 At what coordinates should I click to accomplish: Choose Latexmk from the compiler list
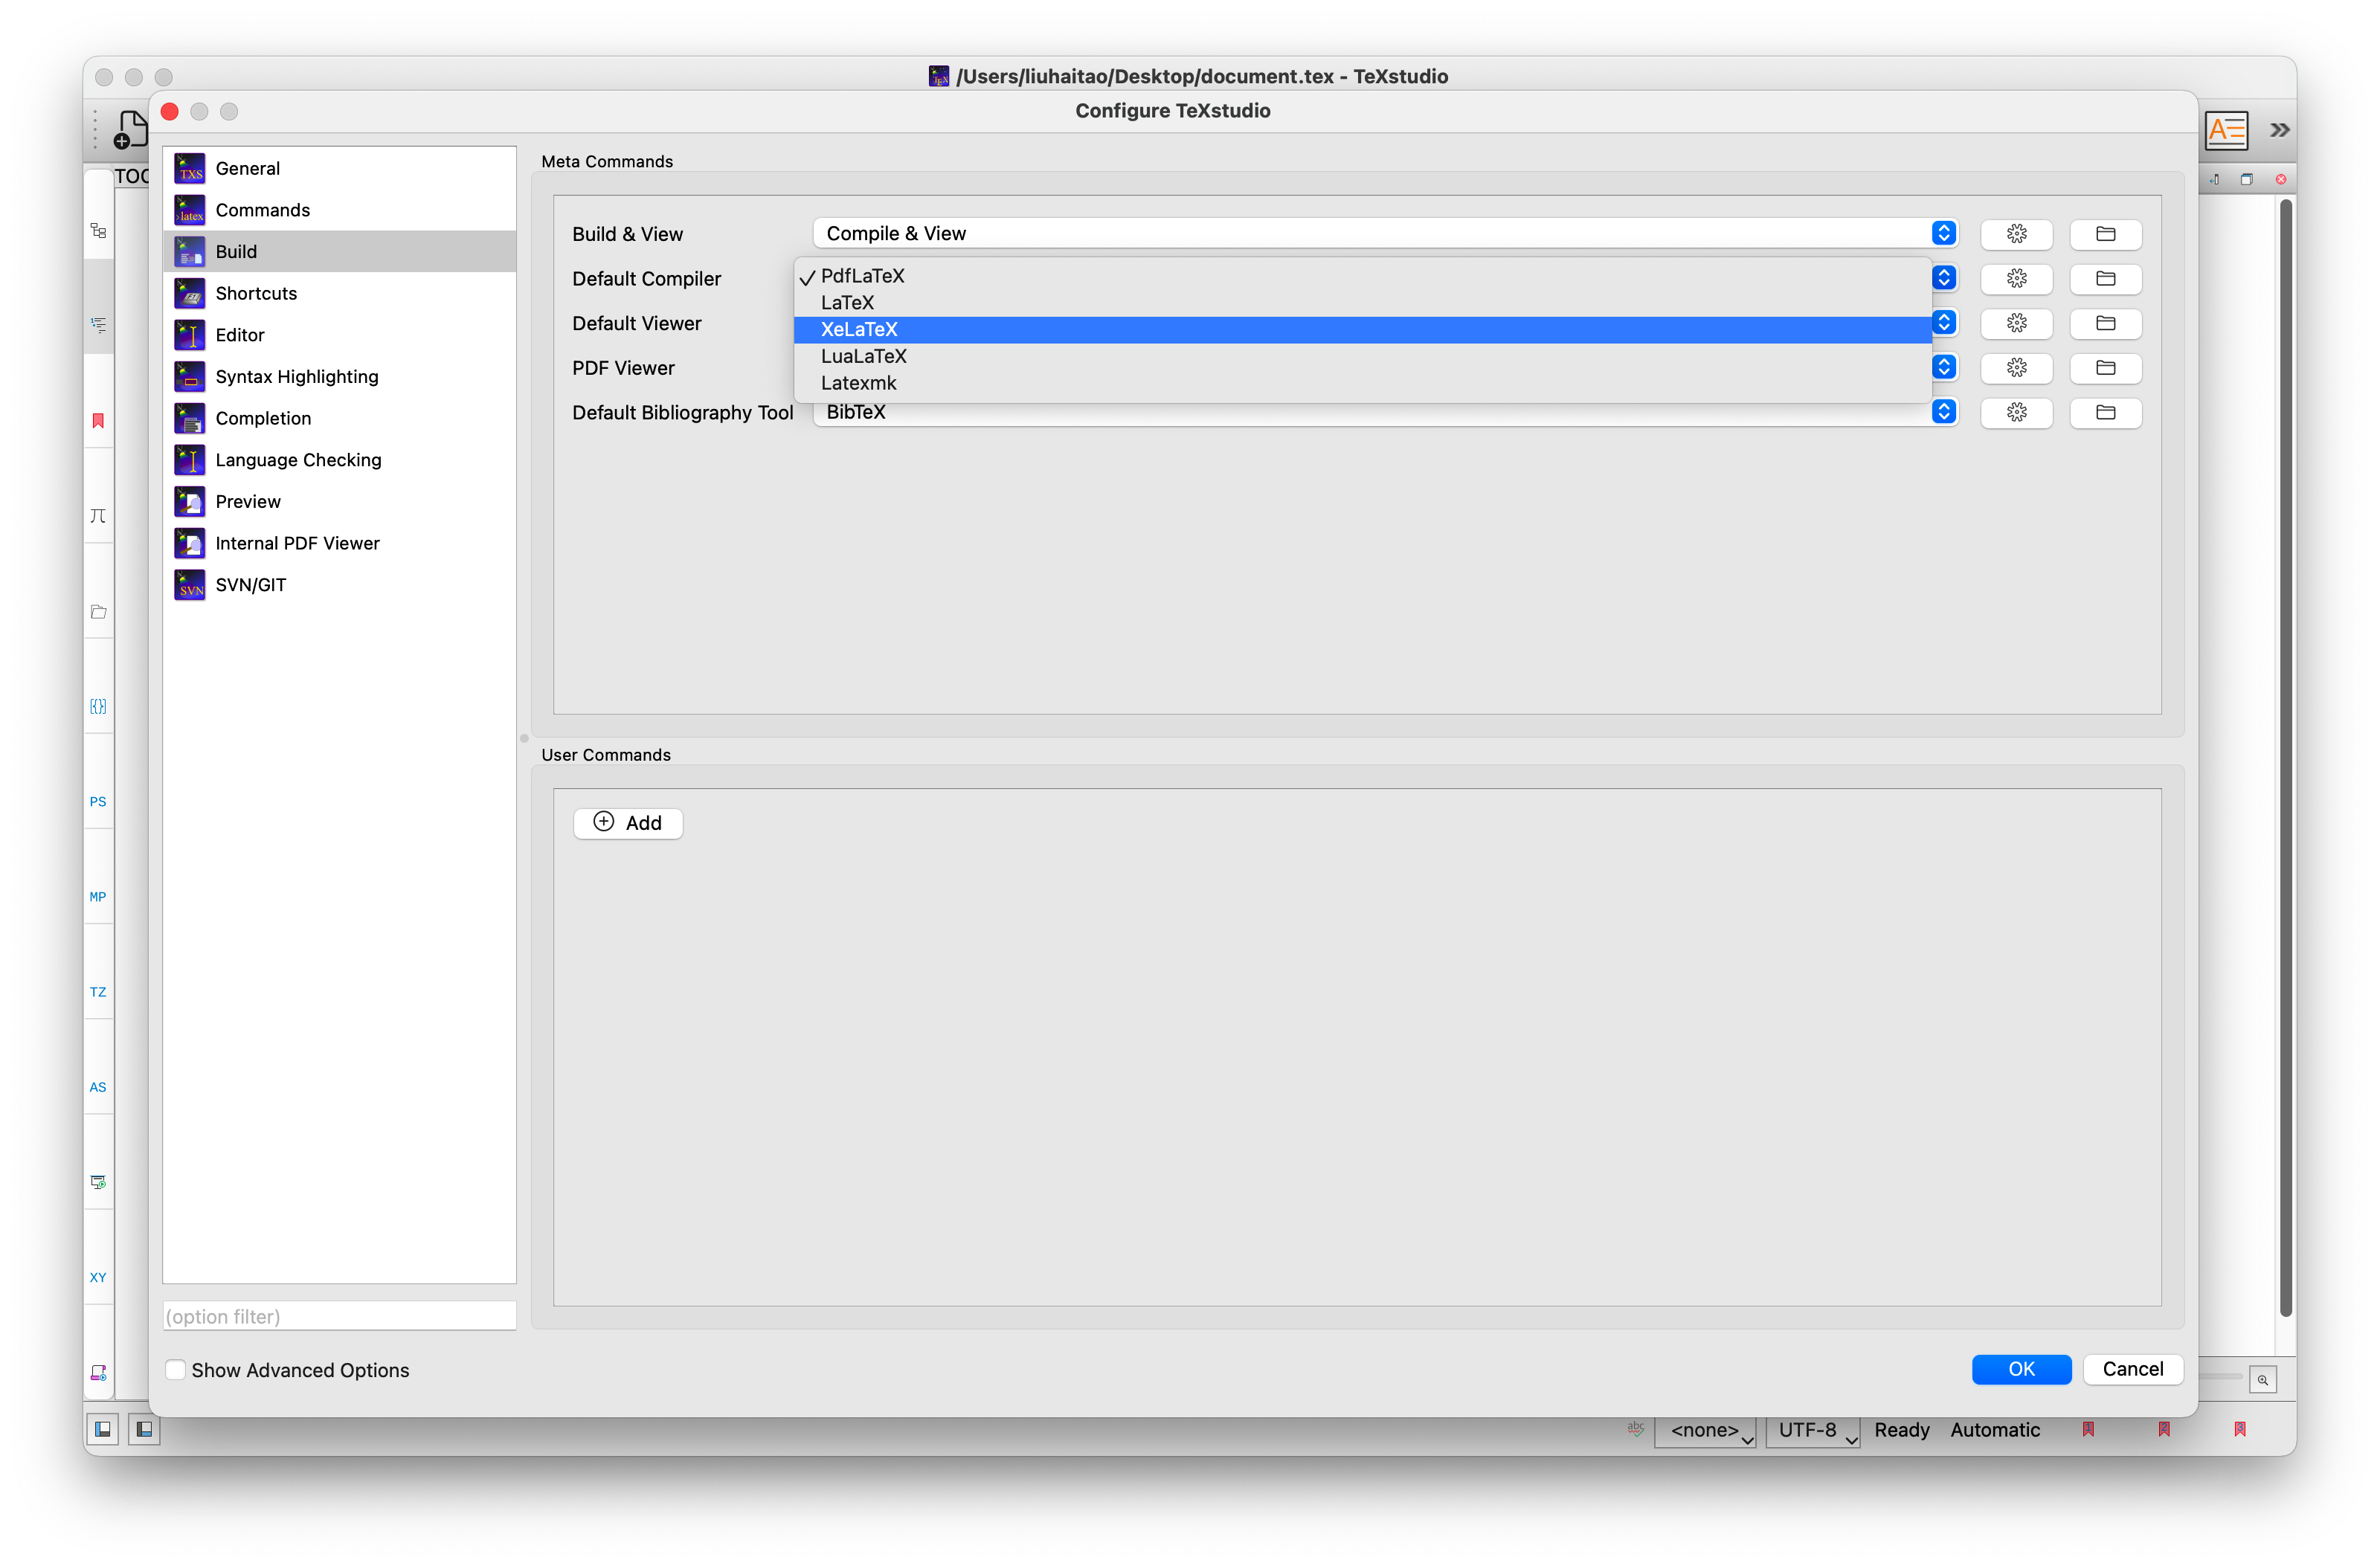(1362, 383)
